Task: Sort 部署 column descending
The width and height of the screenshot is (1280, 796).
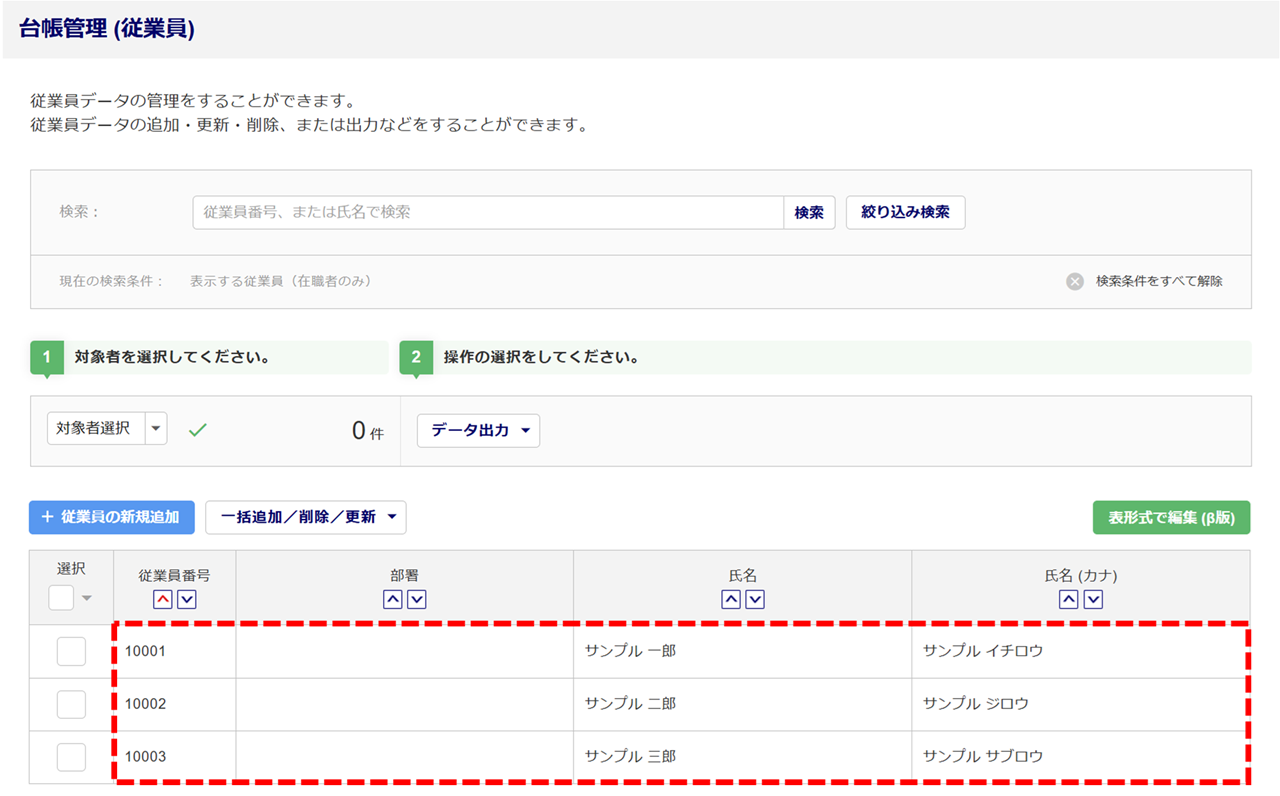Action: click(417, 599)
